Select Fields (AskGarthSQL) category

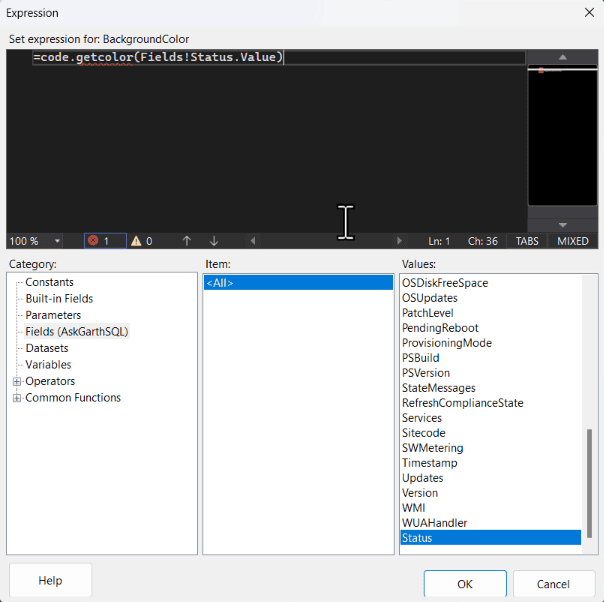77,332
